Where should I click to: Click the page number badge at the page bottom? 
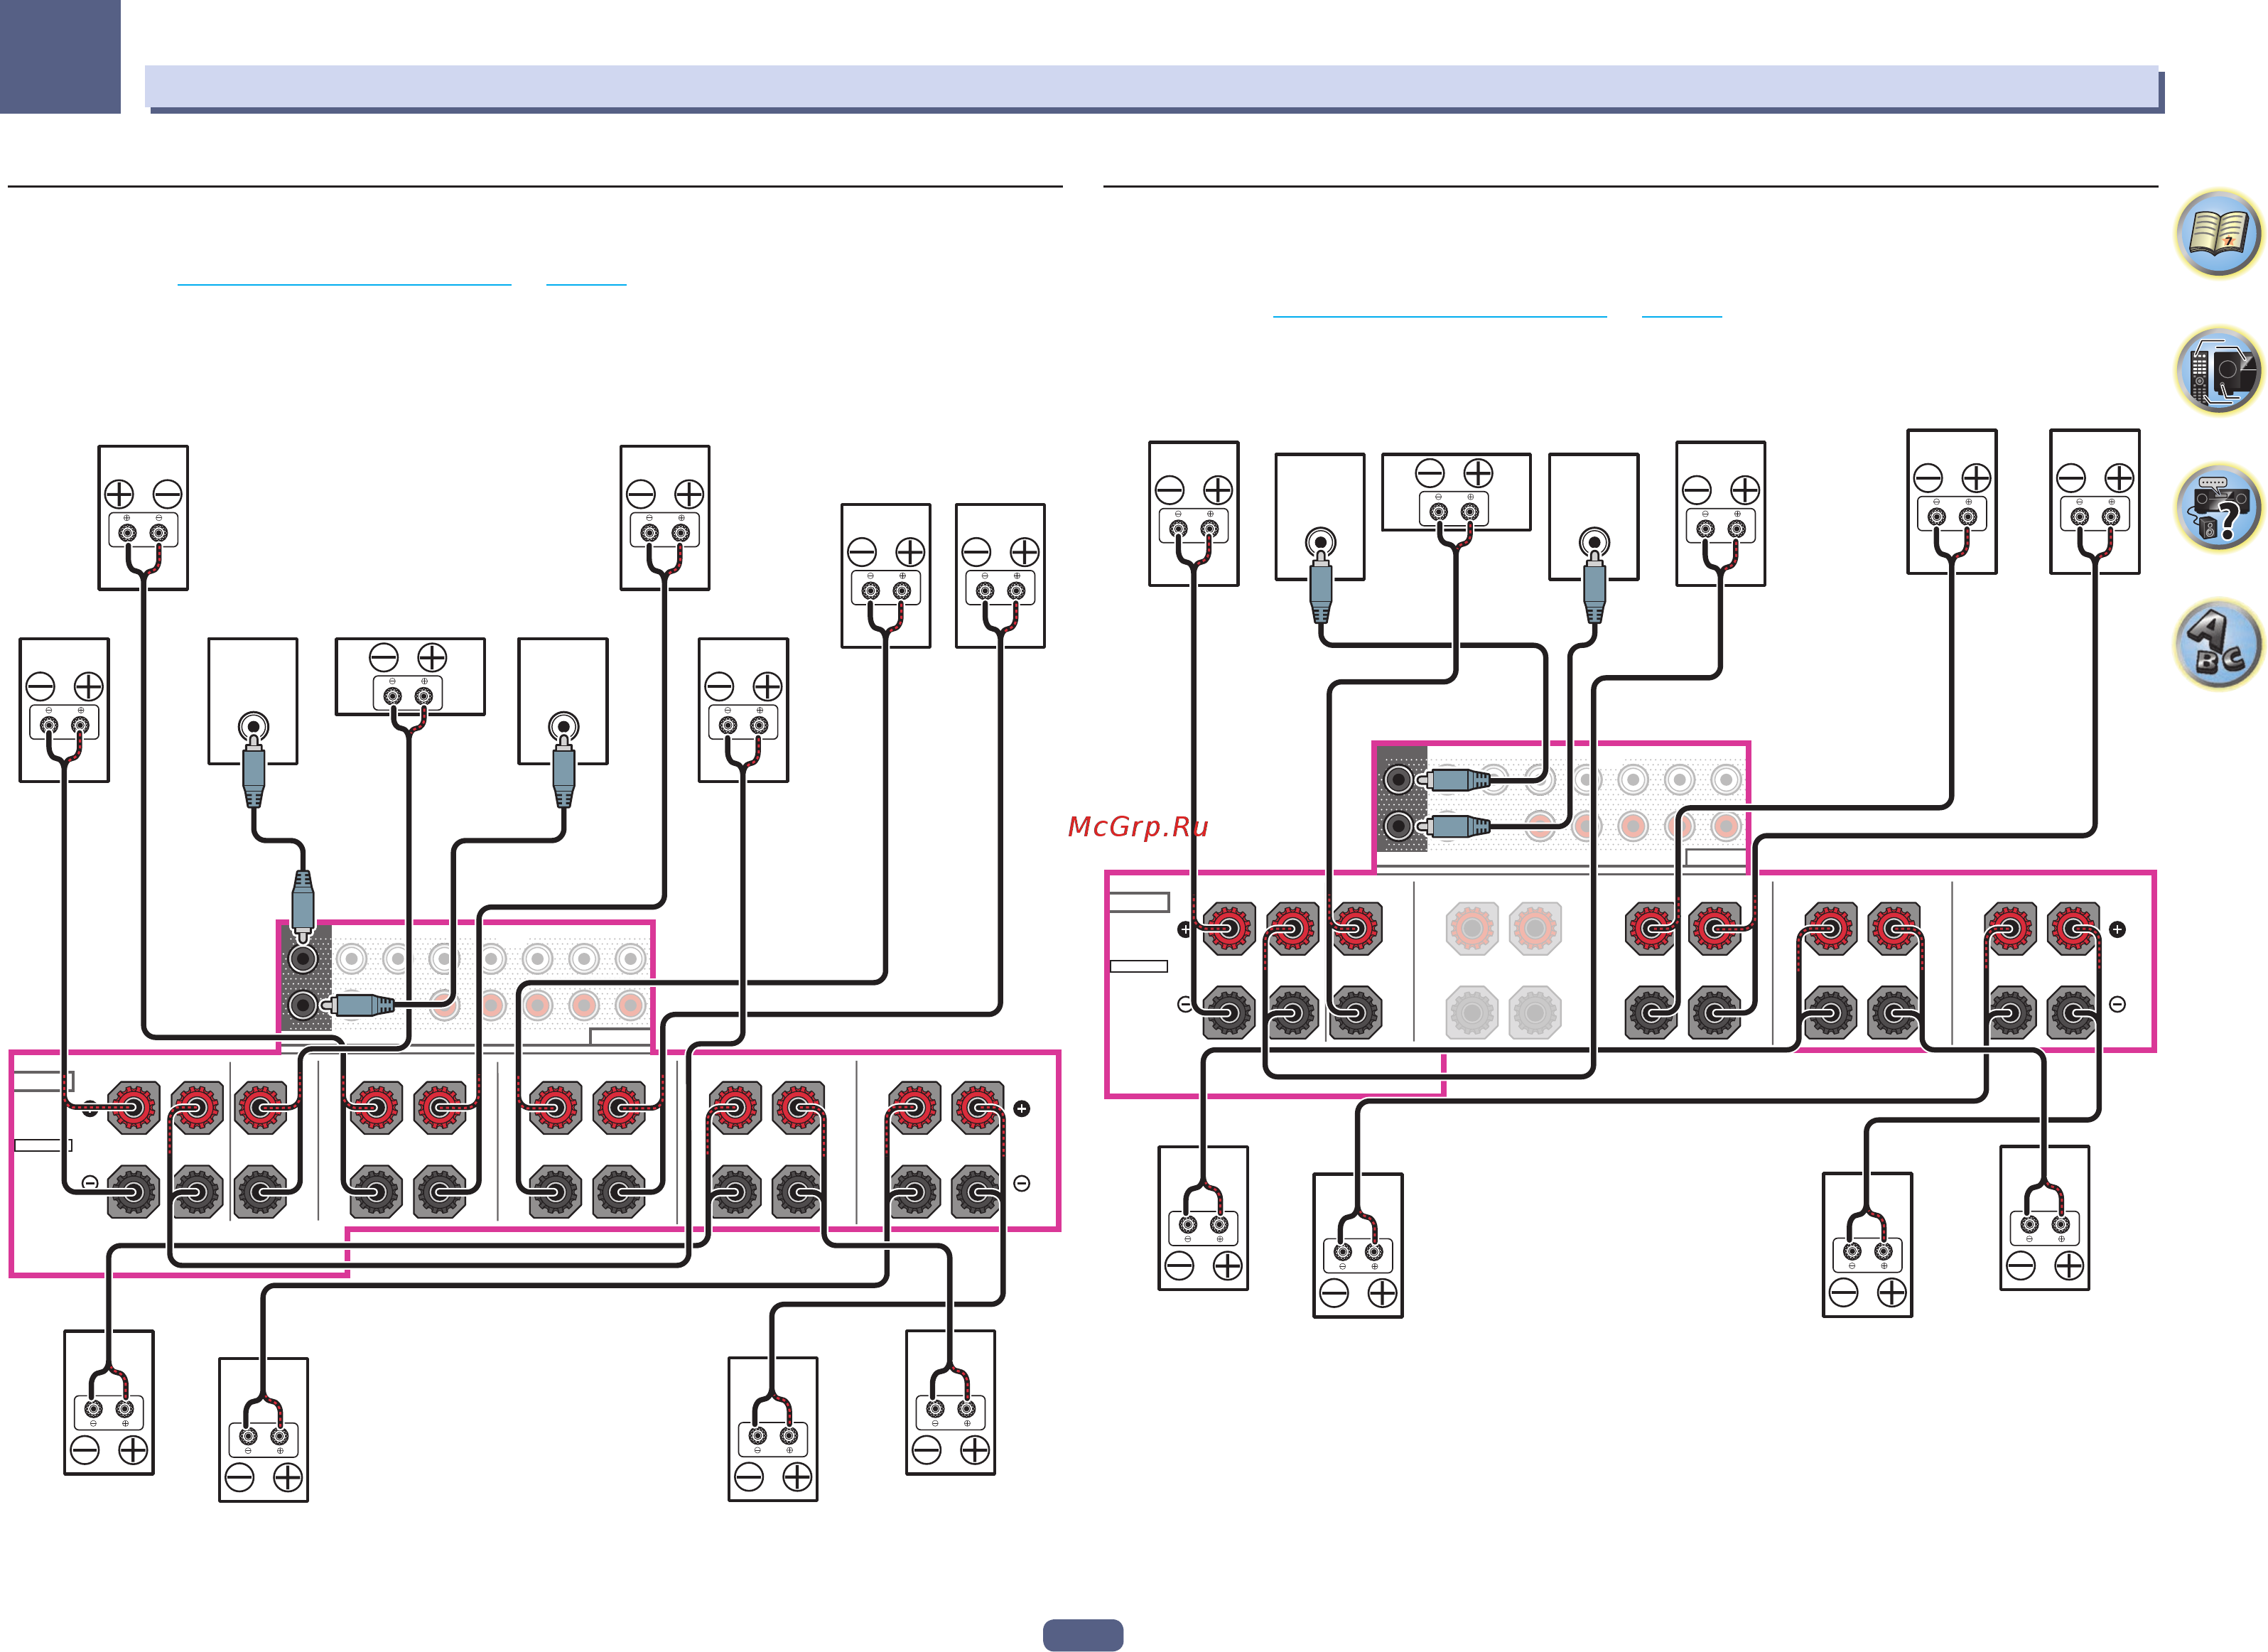click(x=1083, y=1635)
